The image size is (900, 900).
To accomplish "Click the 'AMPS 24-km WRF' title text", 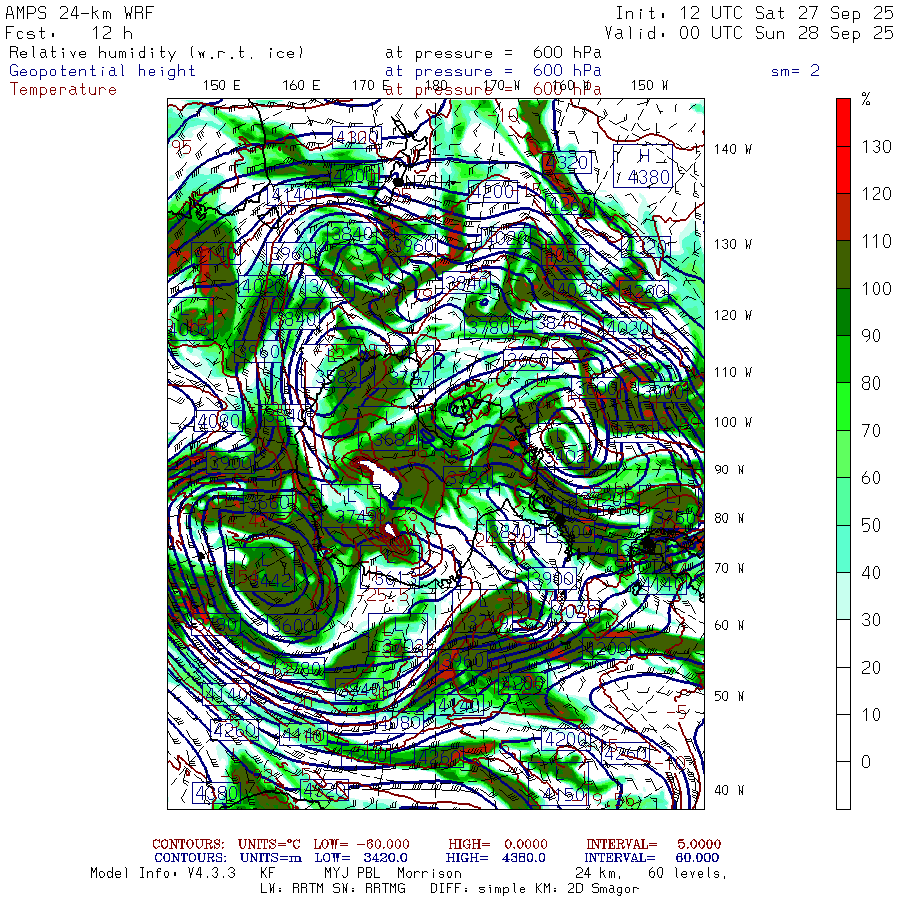I will (x=79, y=13).
